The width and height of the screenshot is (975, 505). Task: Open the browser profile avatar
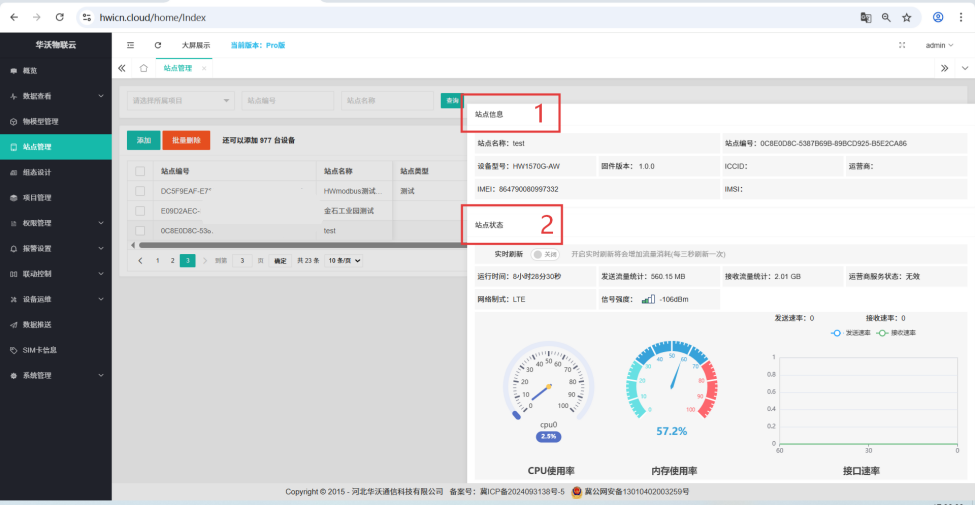(x=938, y=17)
